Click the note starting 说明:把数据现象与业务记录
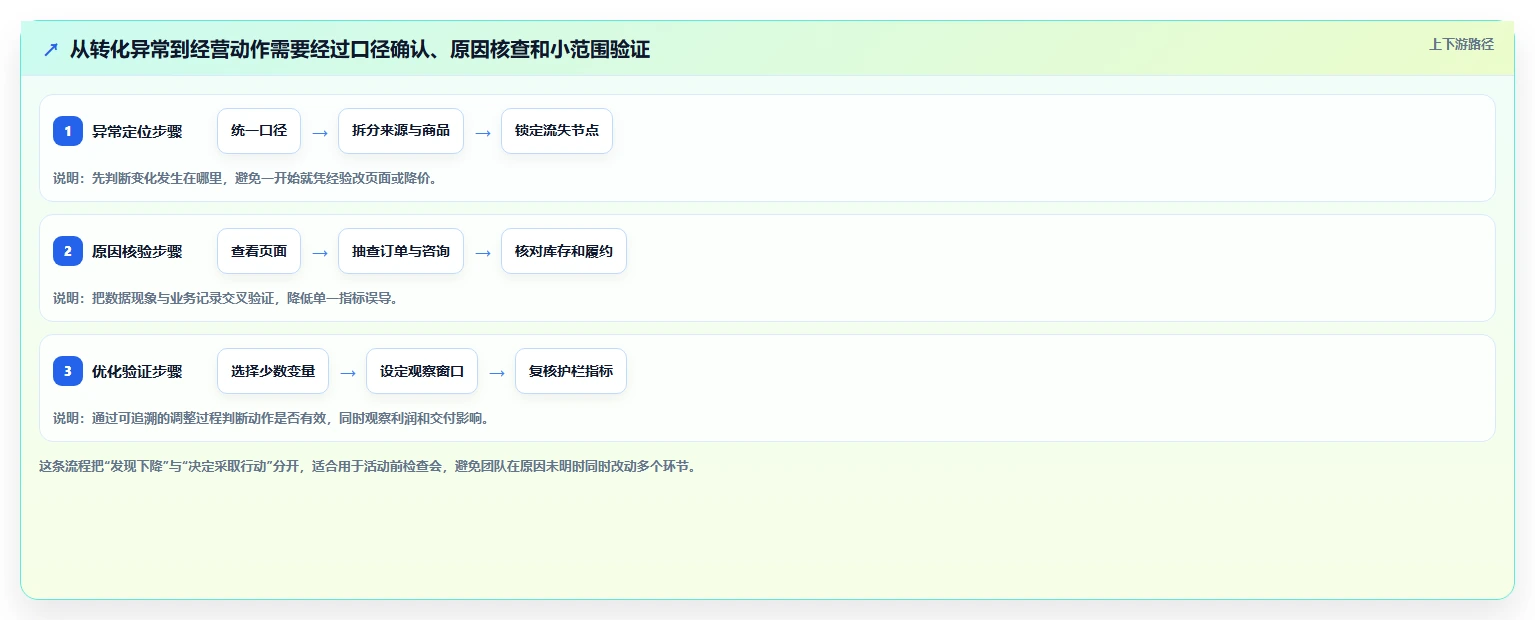The height and width of the screenshot is (620, 1535). 225,298
